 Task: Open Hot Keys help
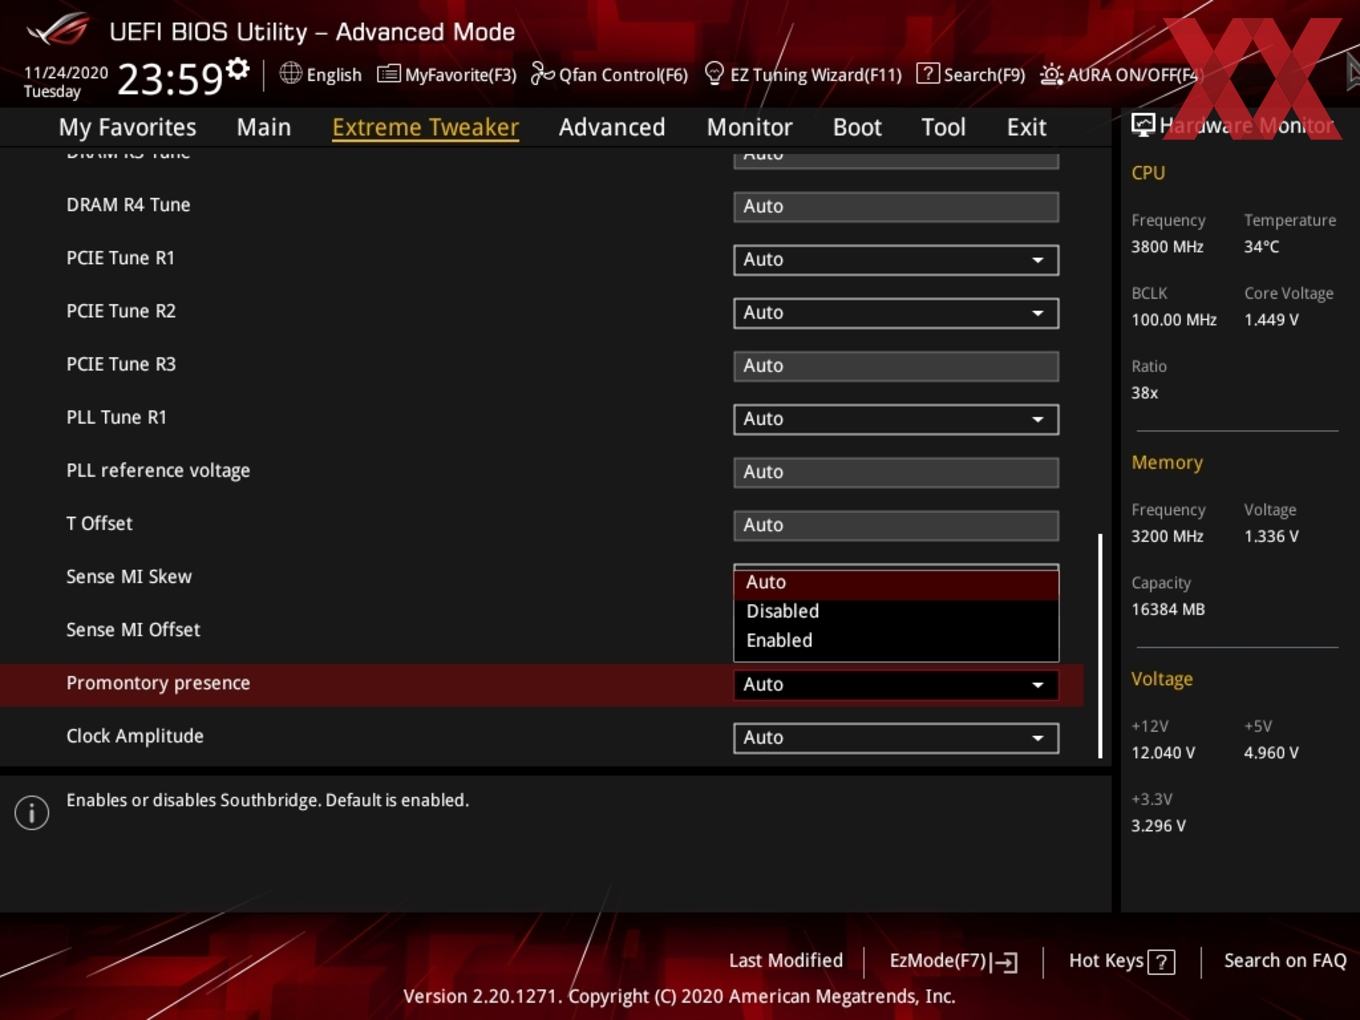[1121, 961]
